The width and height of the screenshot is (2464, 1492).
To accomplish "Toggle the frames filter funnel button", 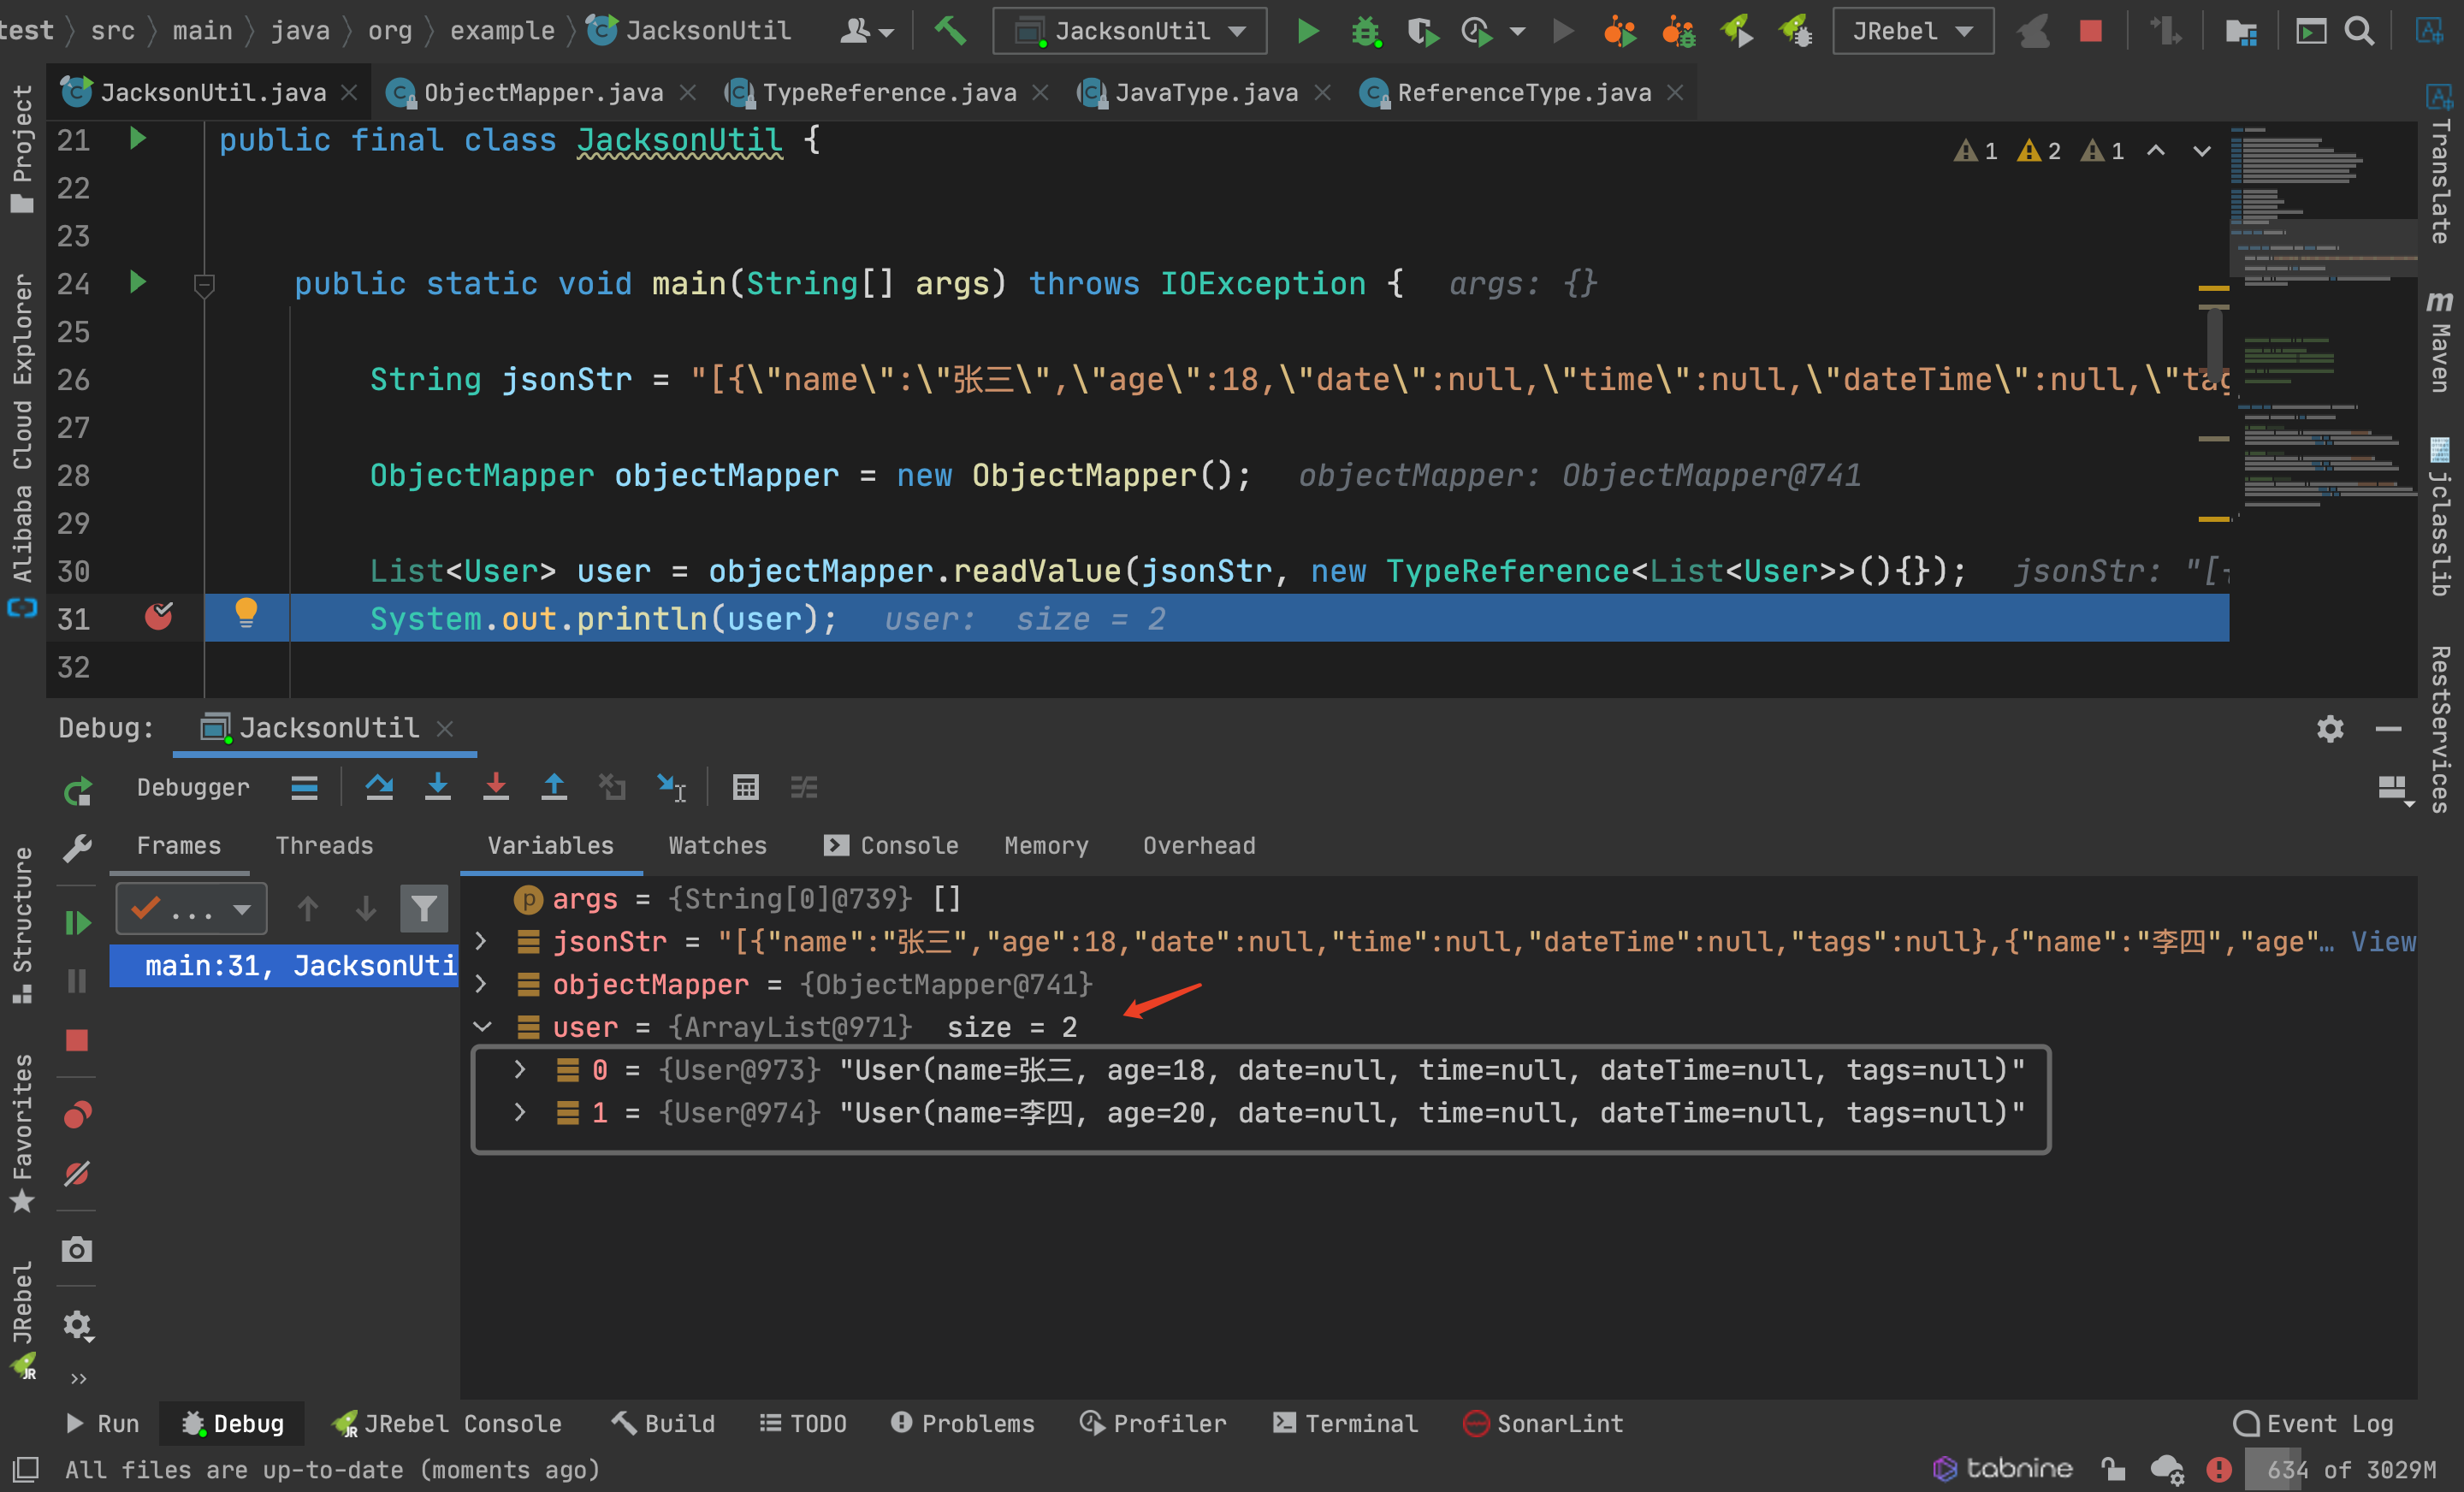I will pos(424,908).
